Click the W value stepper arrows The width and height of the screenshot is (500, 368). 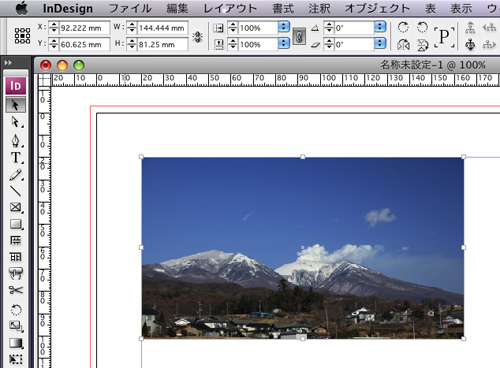(x=132, y=28)
